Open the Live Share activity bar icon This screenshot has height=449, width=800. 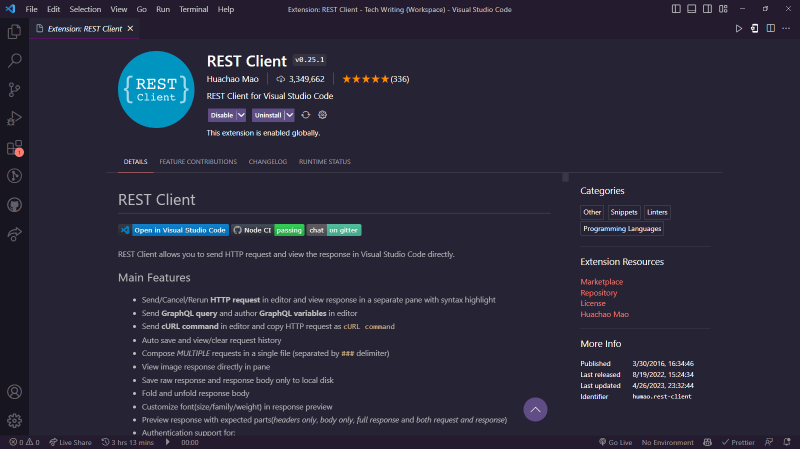pos(14,234)
